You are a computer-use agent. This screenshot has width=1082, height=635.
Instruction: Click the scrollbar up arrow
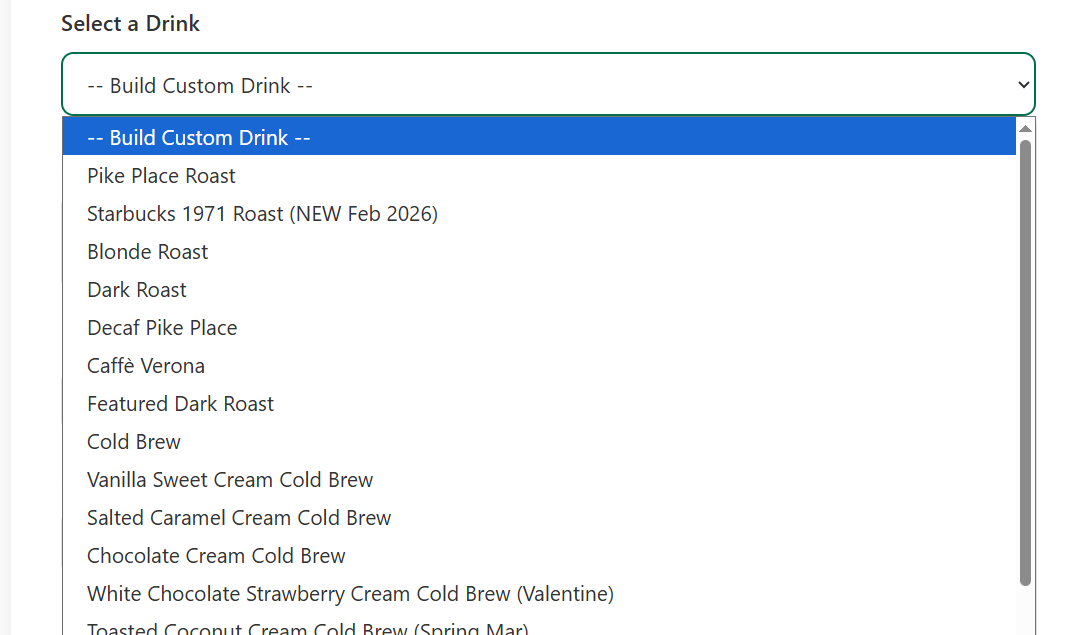point(1025,127)
